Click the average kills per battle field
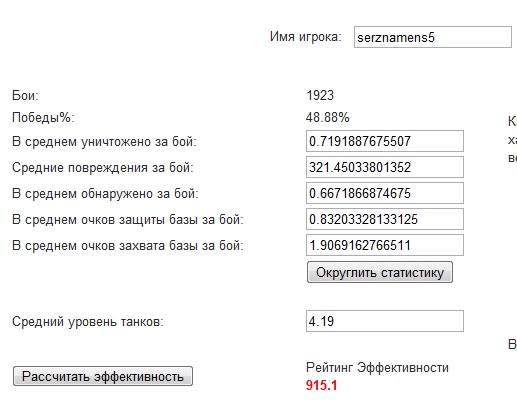517x405 pixels. coord(385,141)
